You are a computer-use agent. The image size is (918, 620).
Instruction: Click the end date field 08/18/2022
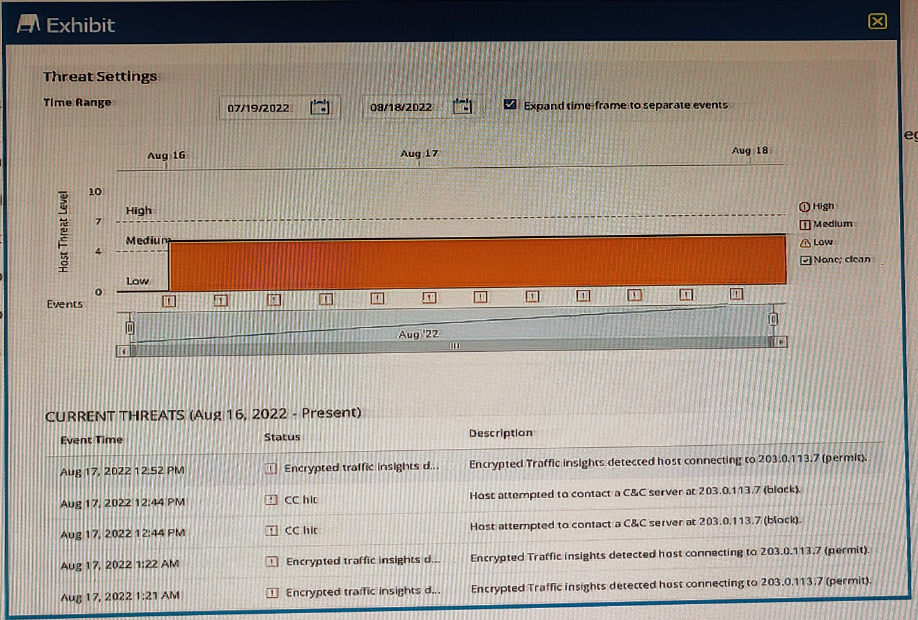pos(400,107)
